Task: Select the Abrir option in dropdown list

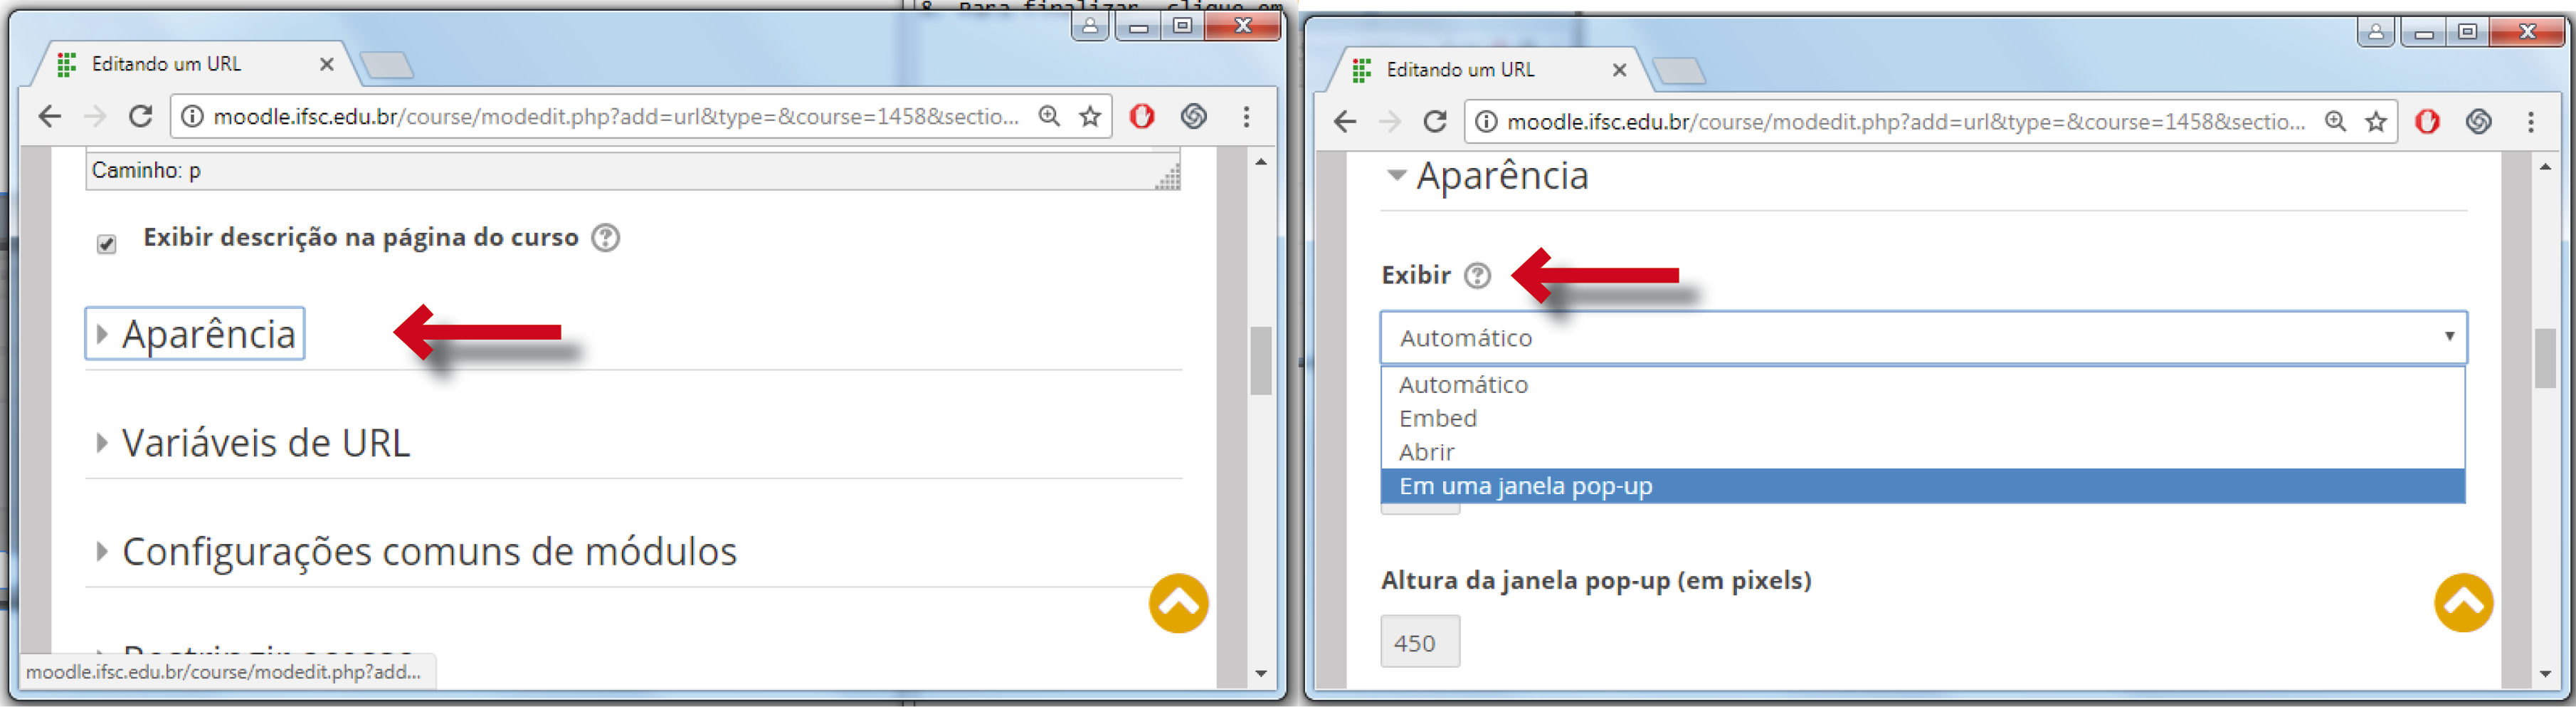Action: click(x=1427, y=452)
